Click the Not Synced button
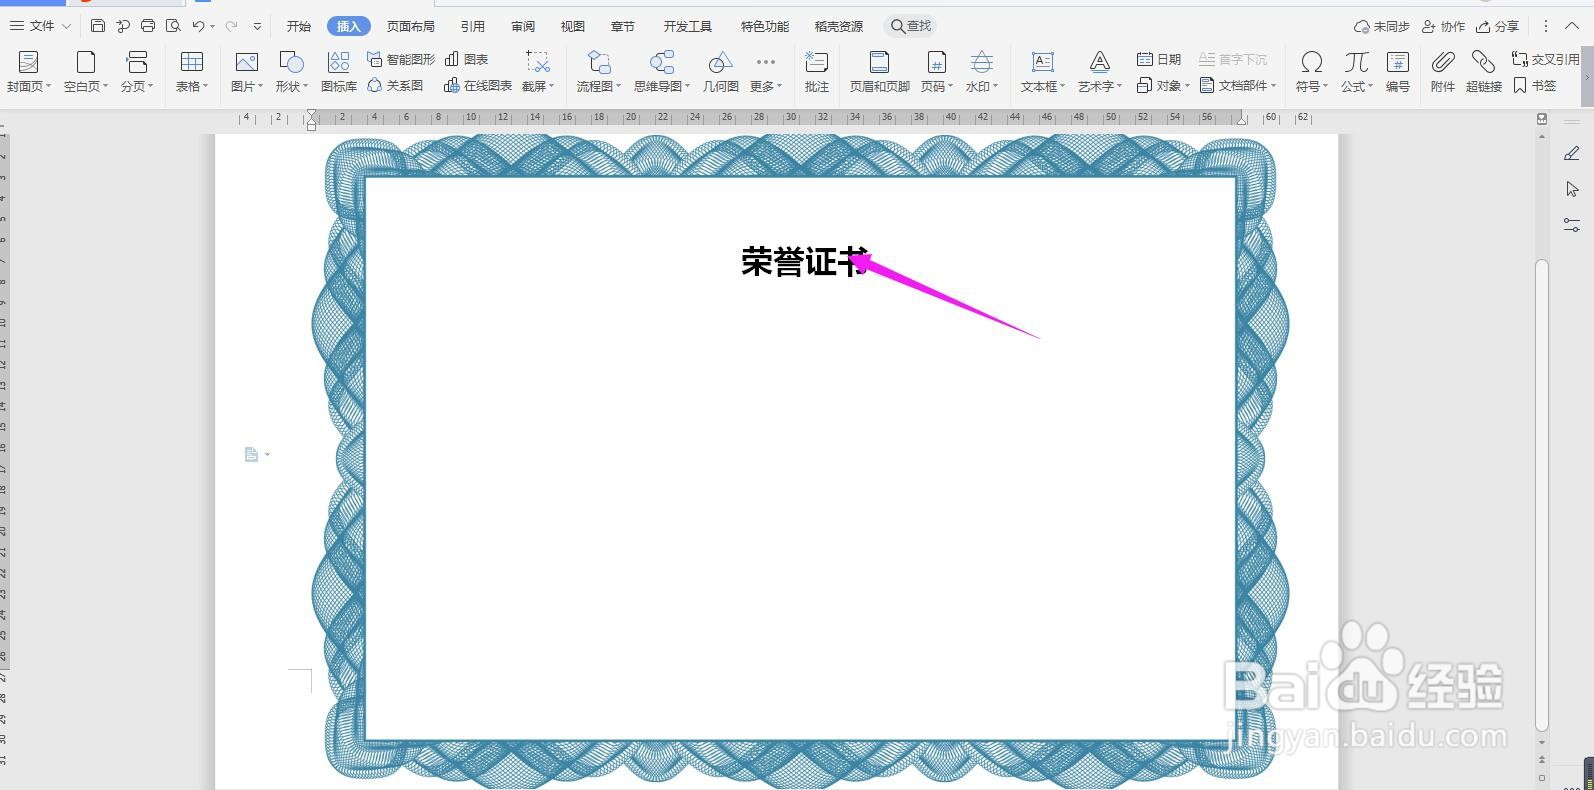This screenshot has height=790, width=1594. 1382,26
